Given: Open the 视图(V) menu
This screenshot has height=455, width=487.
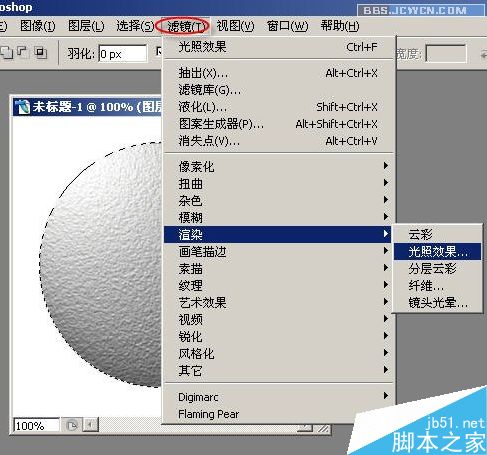Looking at the screenshot, I should [235, 26].
